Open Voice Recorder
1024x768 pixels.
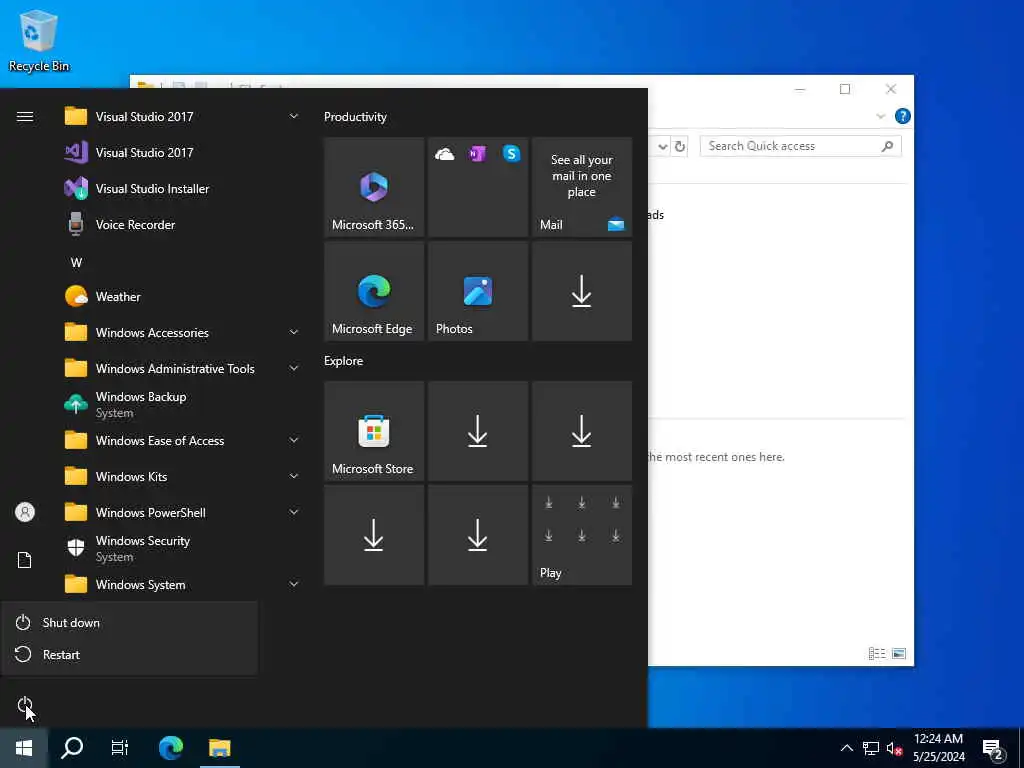[x=135, y=225]
